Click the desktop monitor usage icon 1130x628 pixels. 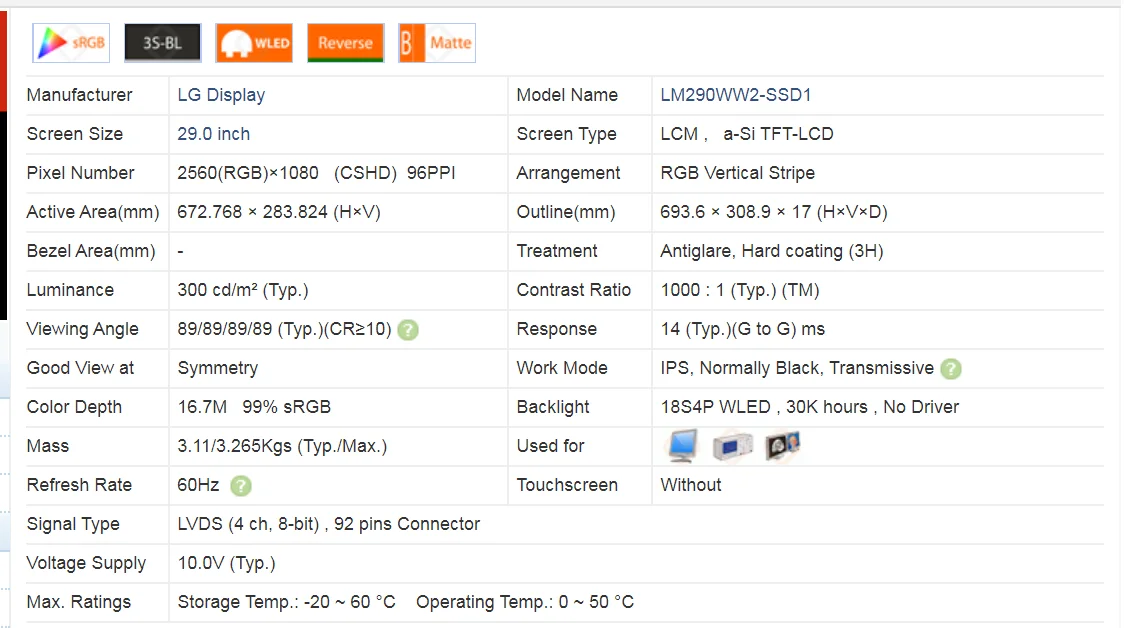682,446
